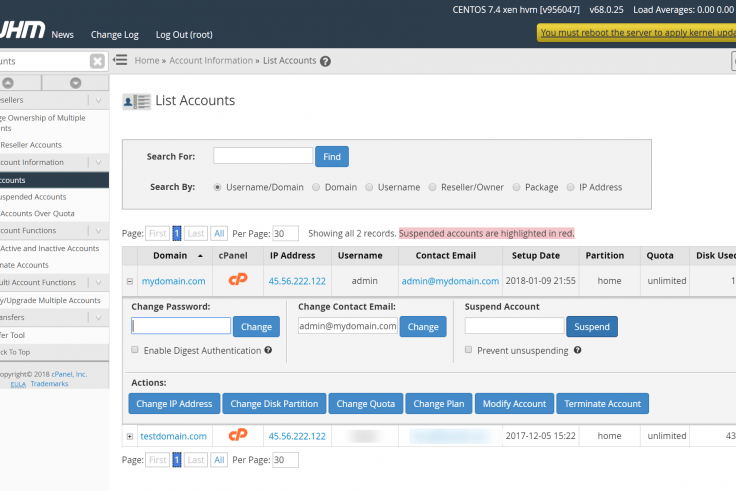This screenshot has height=491, width=736.
Task: Focus the Suspend Account reason field
Action: coord(514,326)
